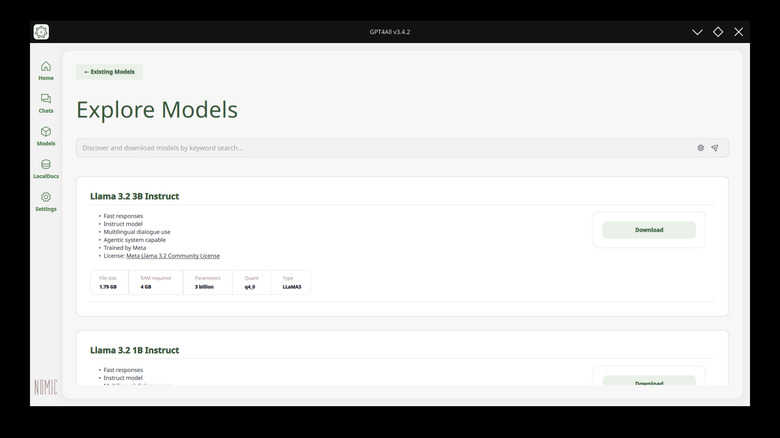Click the Quant q4_0 info cell
The height and width of the screenshot is (438, 780).
pos(251,282)
